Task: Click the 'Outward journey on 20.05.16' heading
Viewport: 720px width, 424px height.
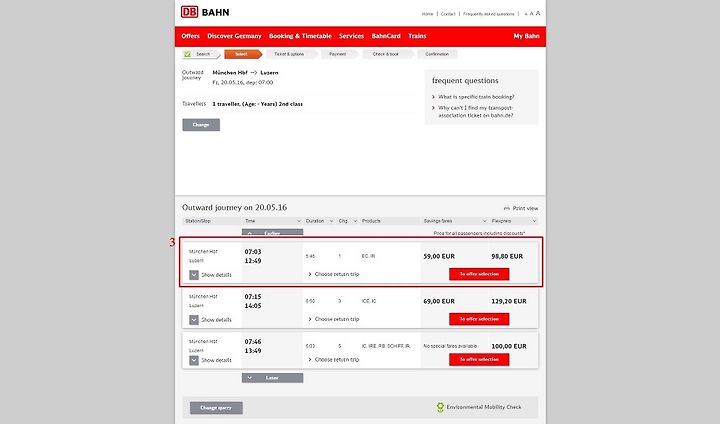Action: 234,208
